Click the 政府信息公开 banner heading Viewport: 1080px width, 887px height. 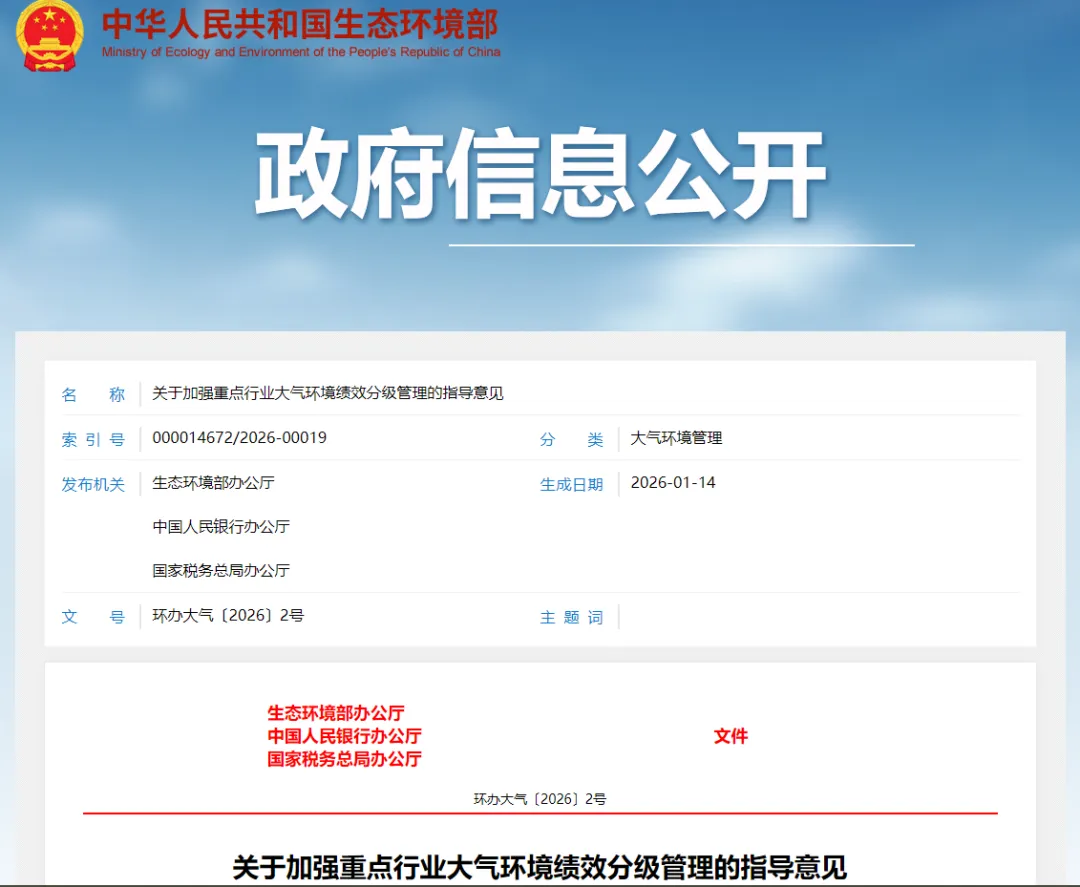(541, 173)
